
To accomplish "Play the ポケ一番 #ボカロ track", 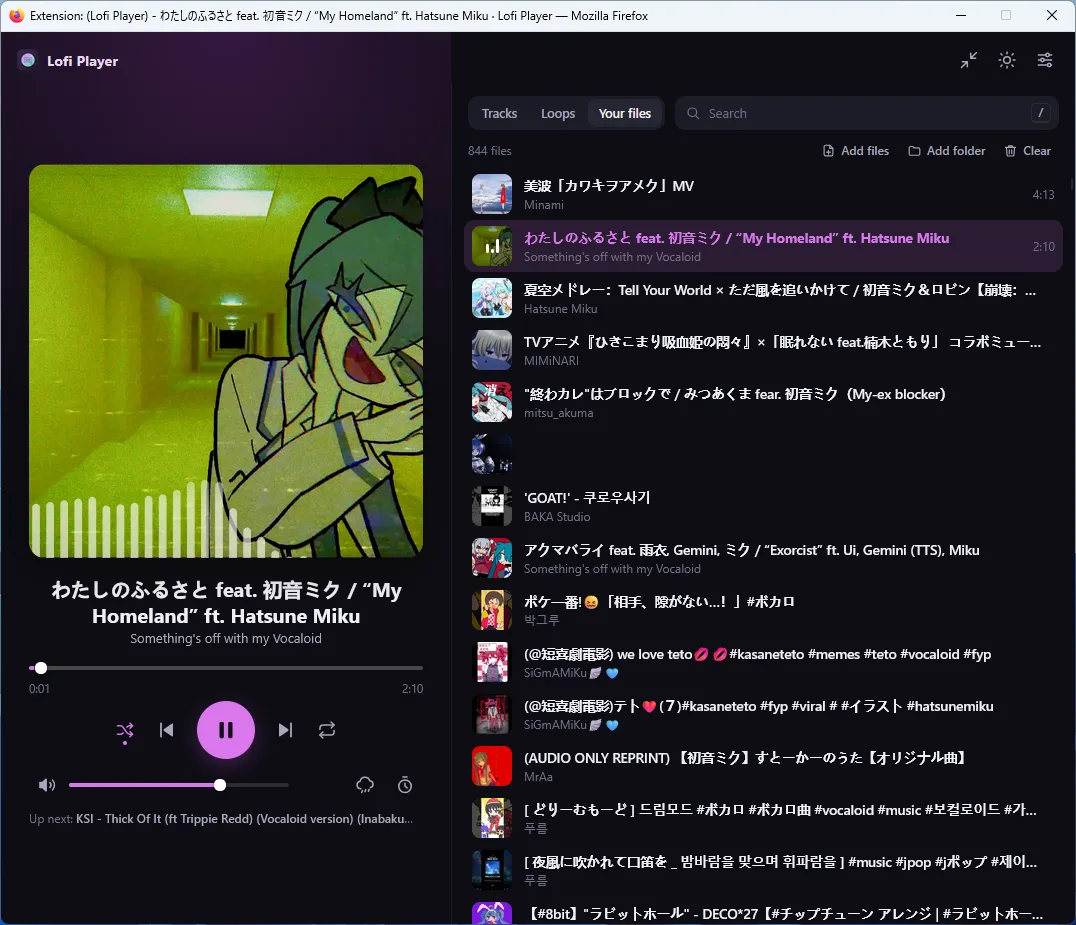I will tap(763, 610).
